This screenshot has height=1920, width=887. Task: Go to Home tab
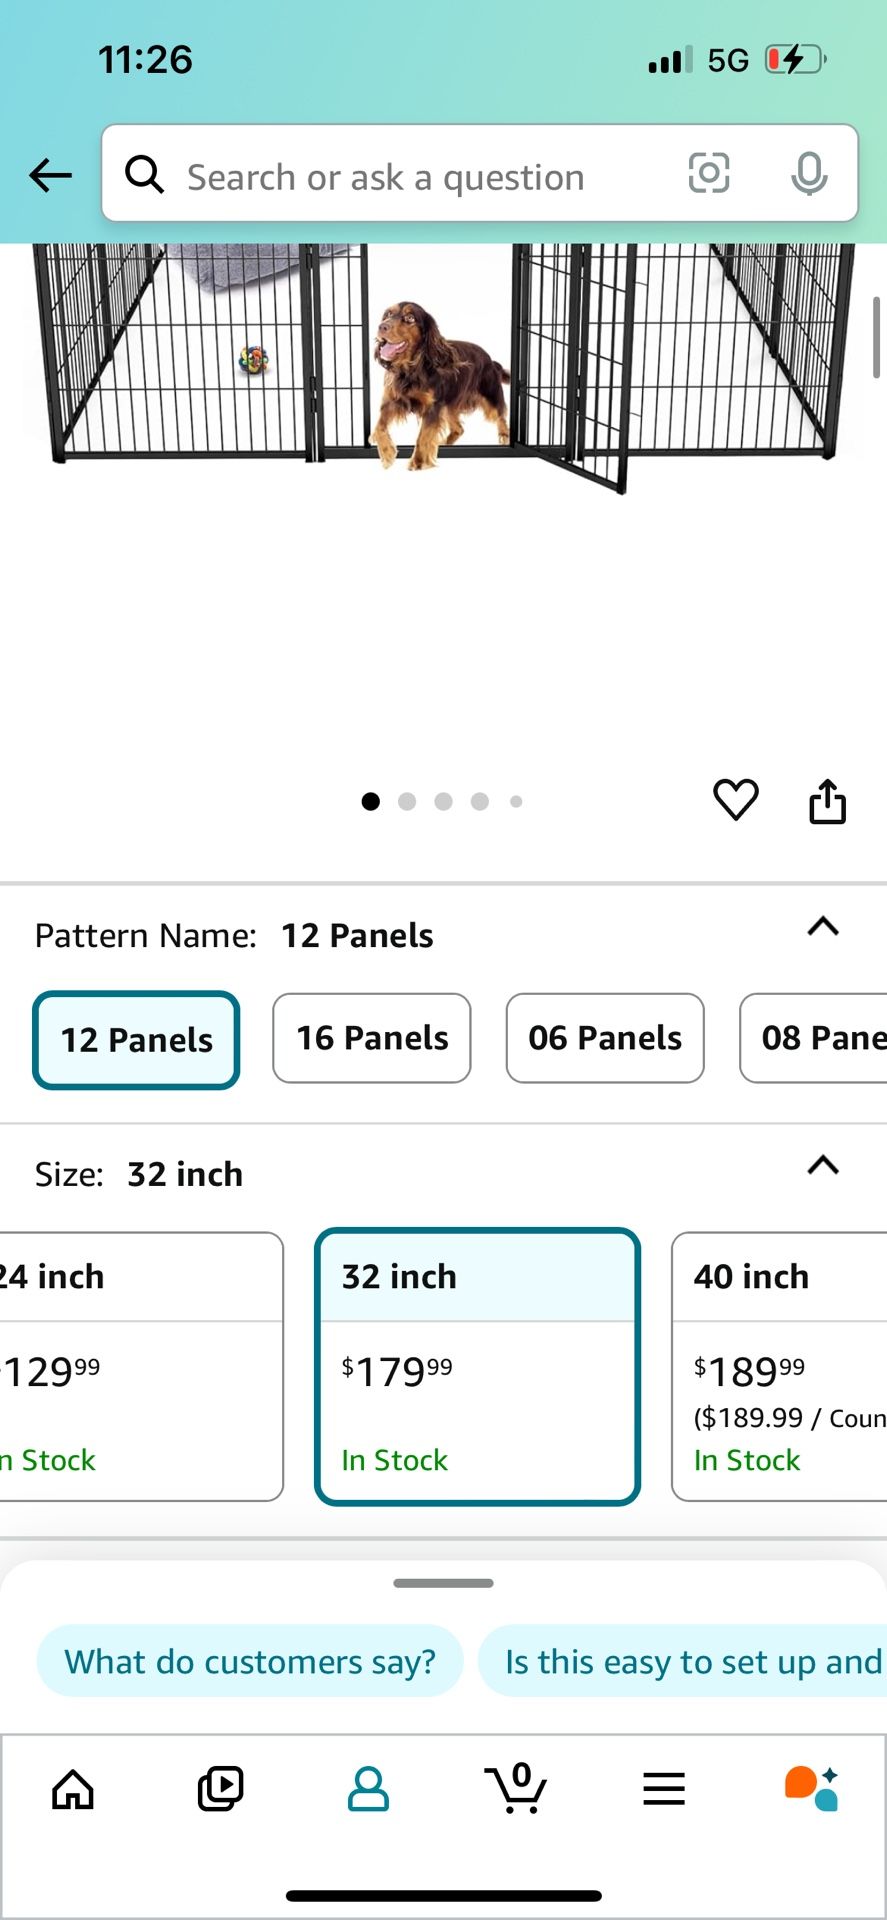point(73,1789)
